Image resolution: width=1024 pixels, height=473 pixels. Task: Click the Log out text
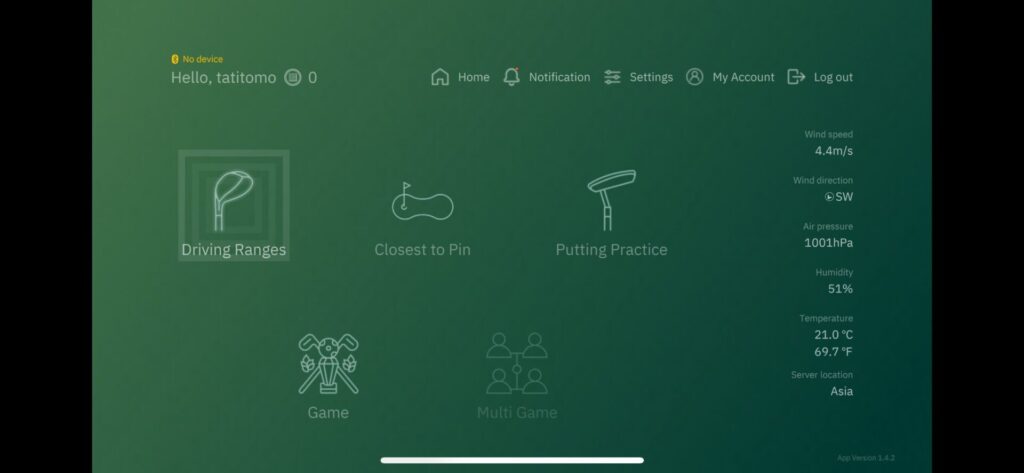(833, 77)
